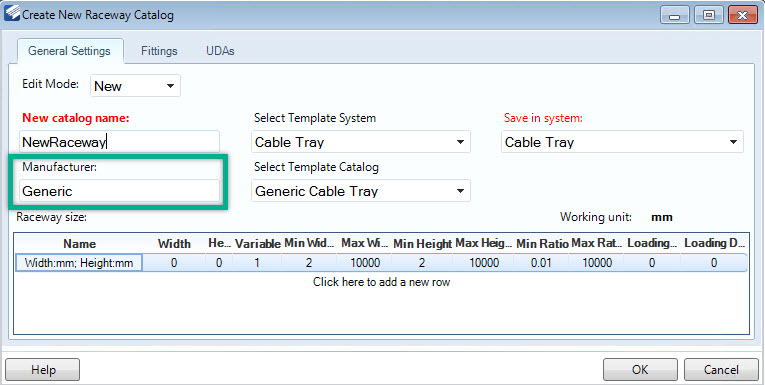
Task: Expand the Save in system dropdown
Action: click(622, 142)
